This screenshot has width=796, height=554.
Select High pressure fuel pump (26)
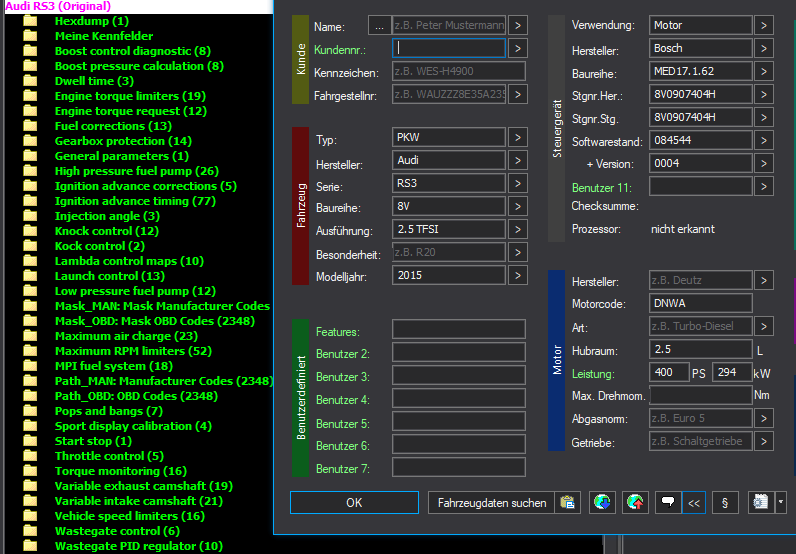coord(137,171)
